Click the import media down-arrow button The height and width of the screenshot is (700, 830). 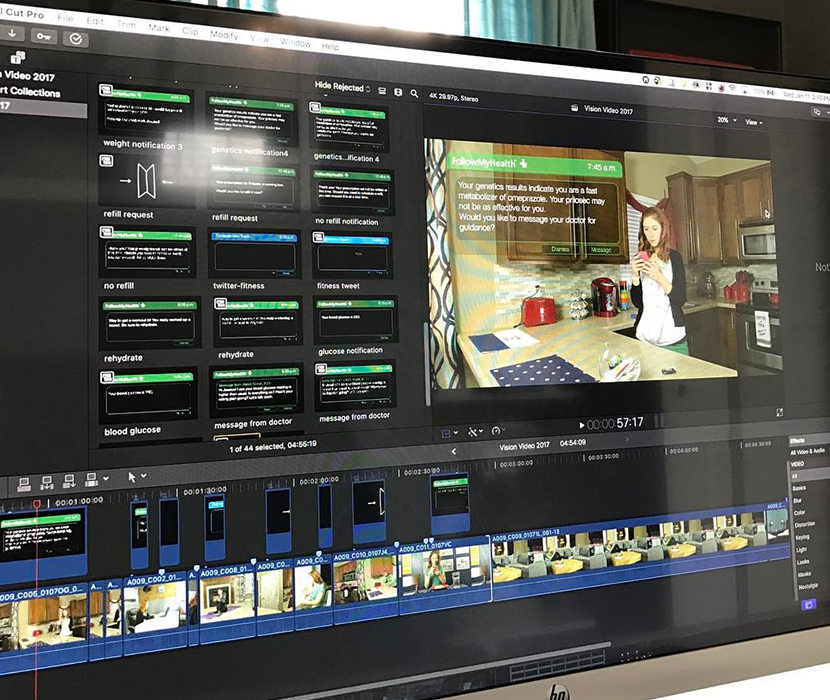click(10, 32)
